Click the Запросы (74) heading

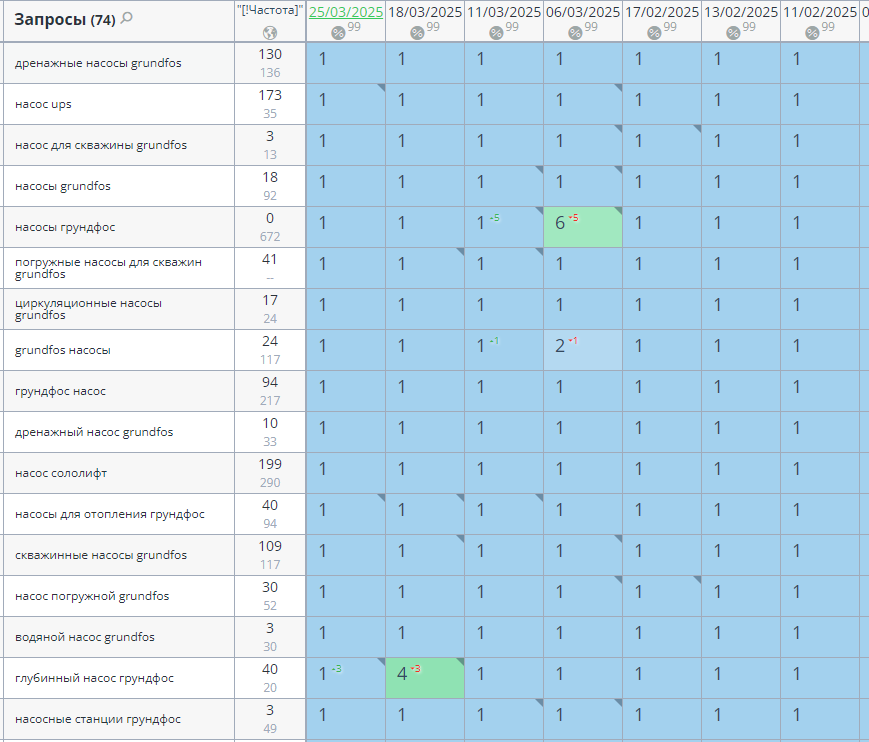(x=65, y=19)
